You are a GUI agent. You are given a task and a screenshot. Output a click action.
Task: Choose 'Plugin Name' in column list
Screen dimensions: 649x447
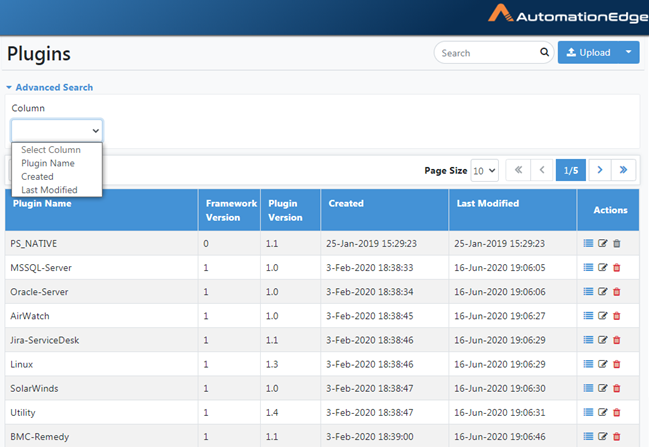point(48,163)
